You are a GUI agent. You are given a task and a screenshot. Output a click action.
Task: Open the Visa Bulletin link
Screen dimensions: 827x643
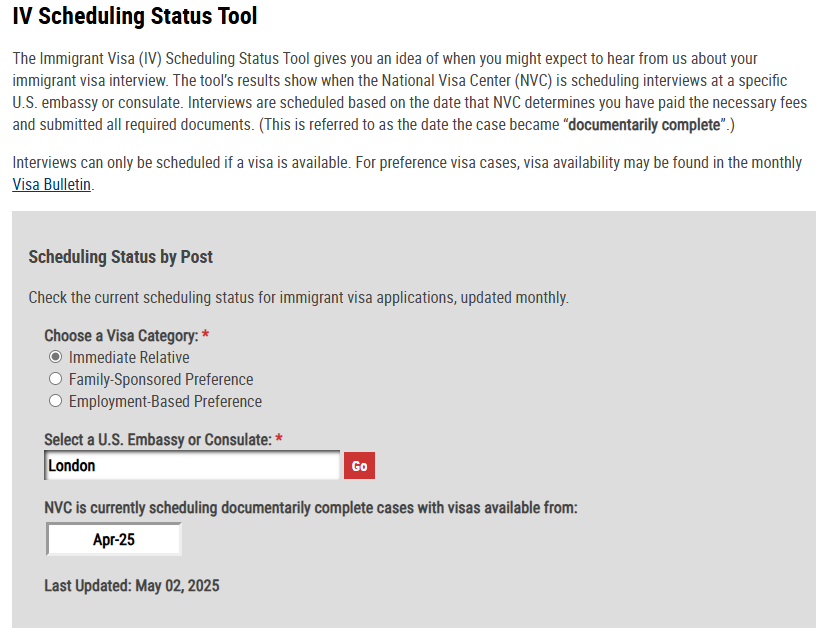pos(52,184)
